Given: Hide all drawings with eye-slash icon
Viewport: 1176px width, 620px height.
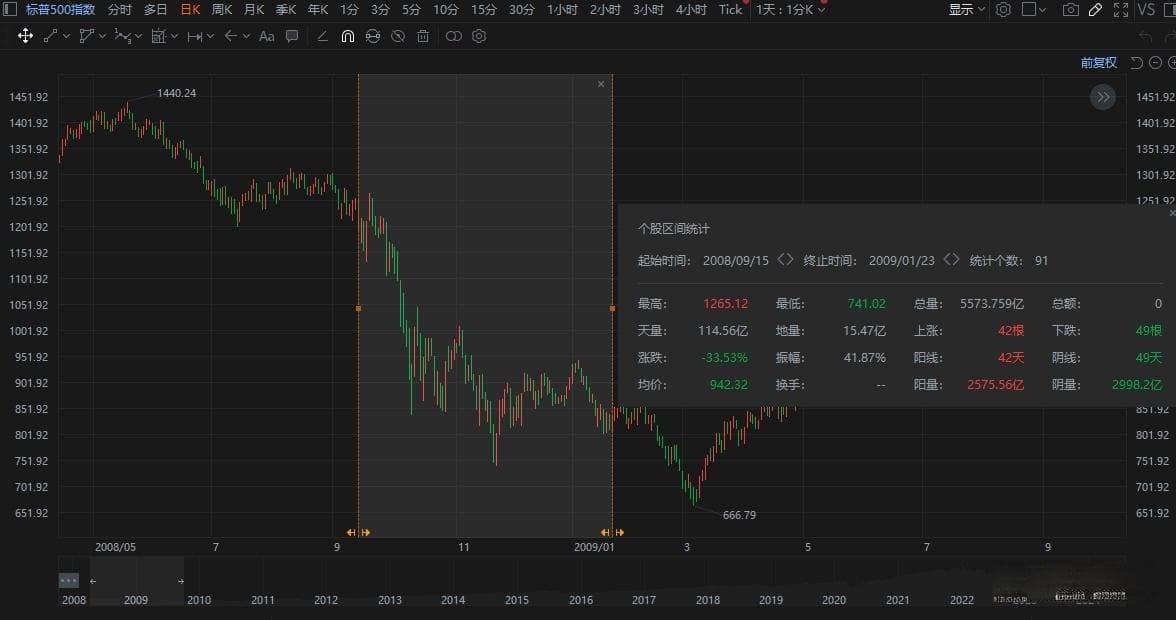Looking at the screenshot, I should coord(398,36).
